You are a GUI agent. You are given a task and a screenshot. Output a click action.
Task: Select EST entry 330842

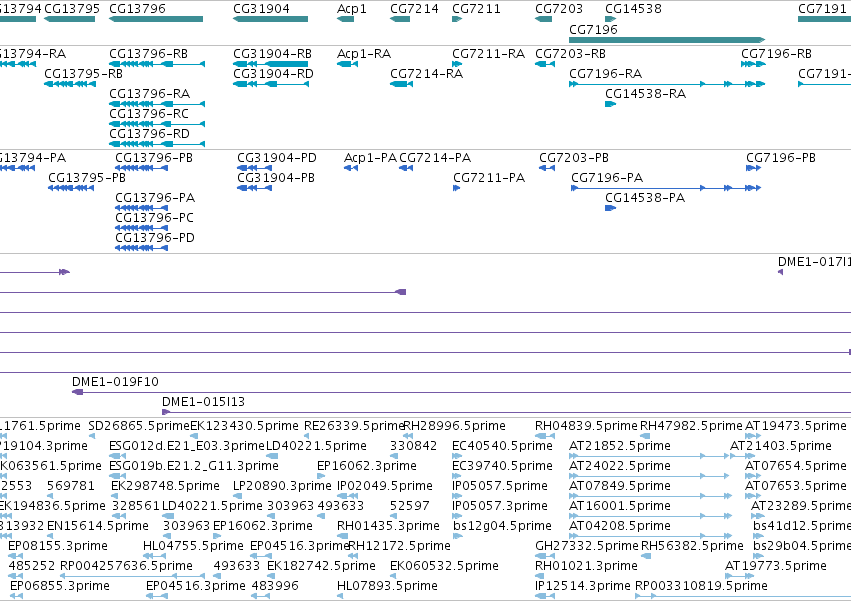coord(394,456)
